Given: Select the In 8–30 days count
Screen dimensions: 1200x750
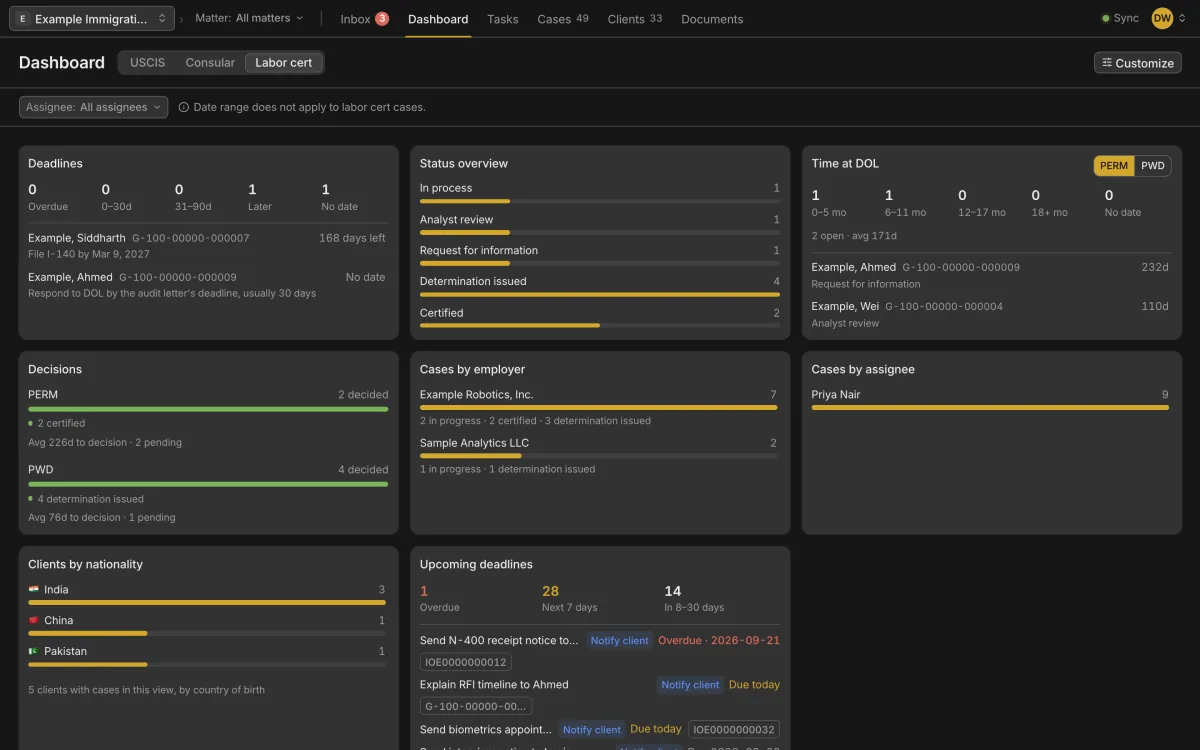Looking at the screenshot, I should point(694,598).
